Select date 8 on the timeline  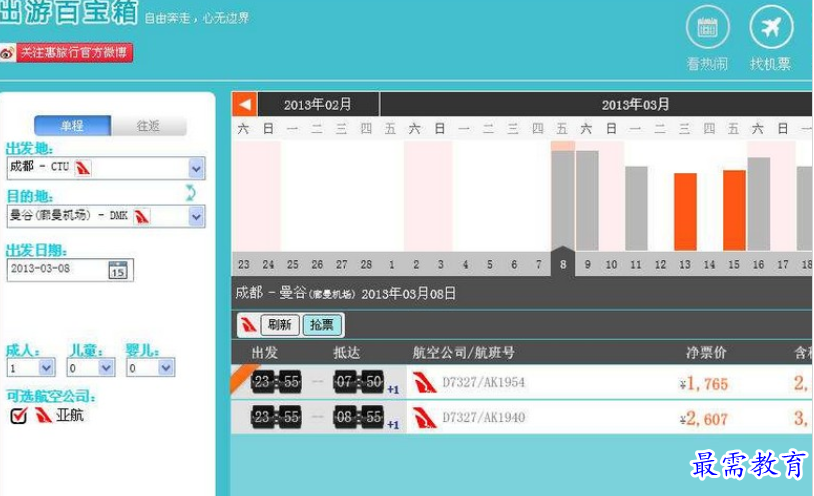tap(563, 264)
